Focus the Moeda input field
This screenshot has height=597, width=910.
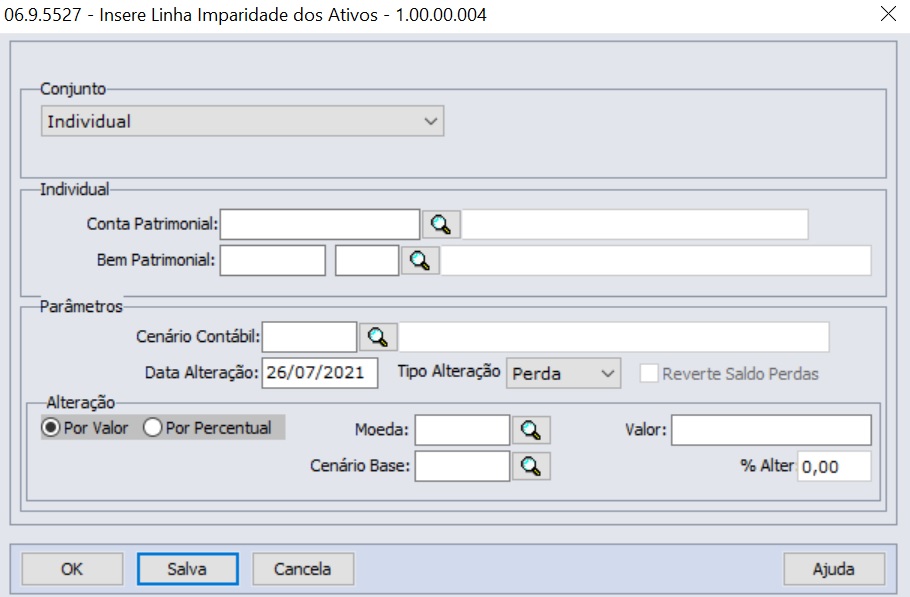point(463,430)
